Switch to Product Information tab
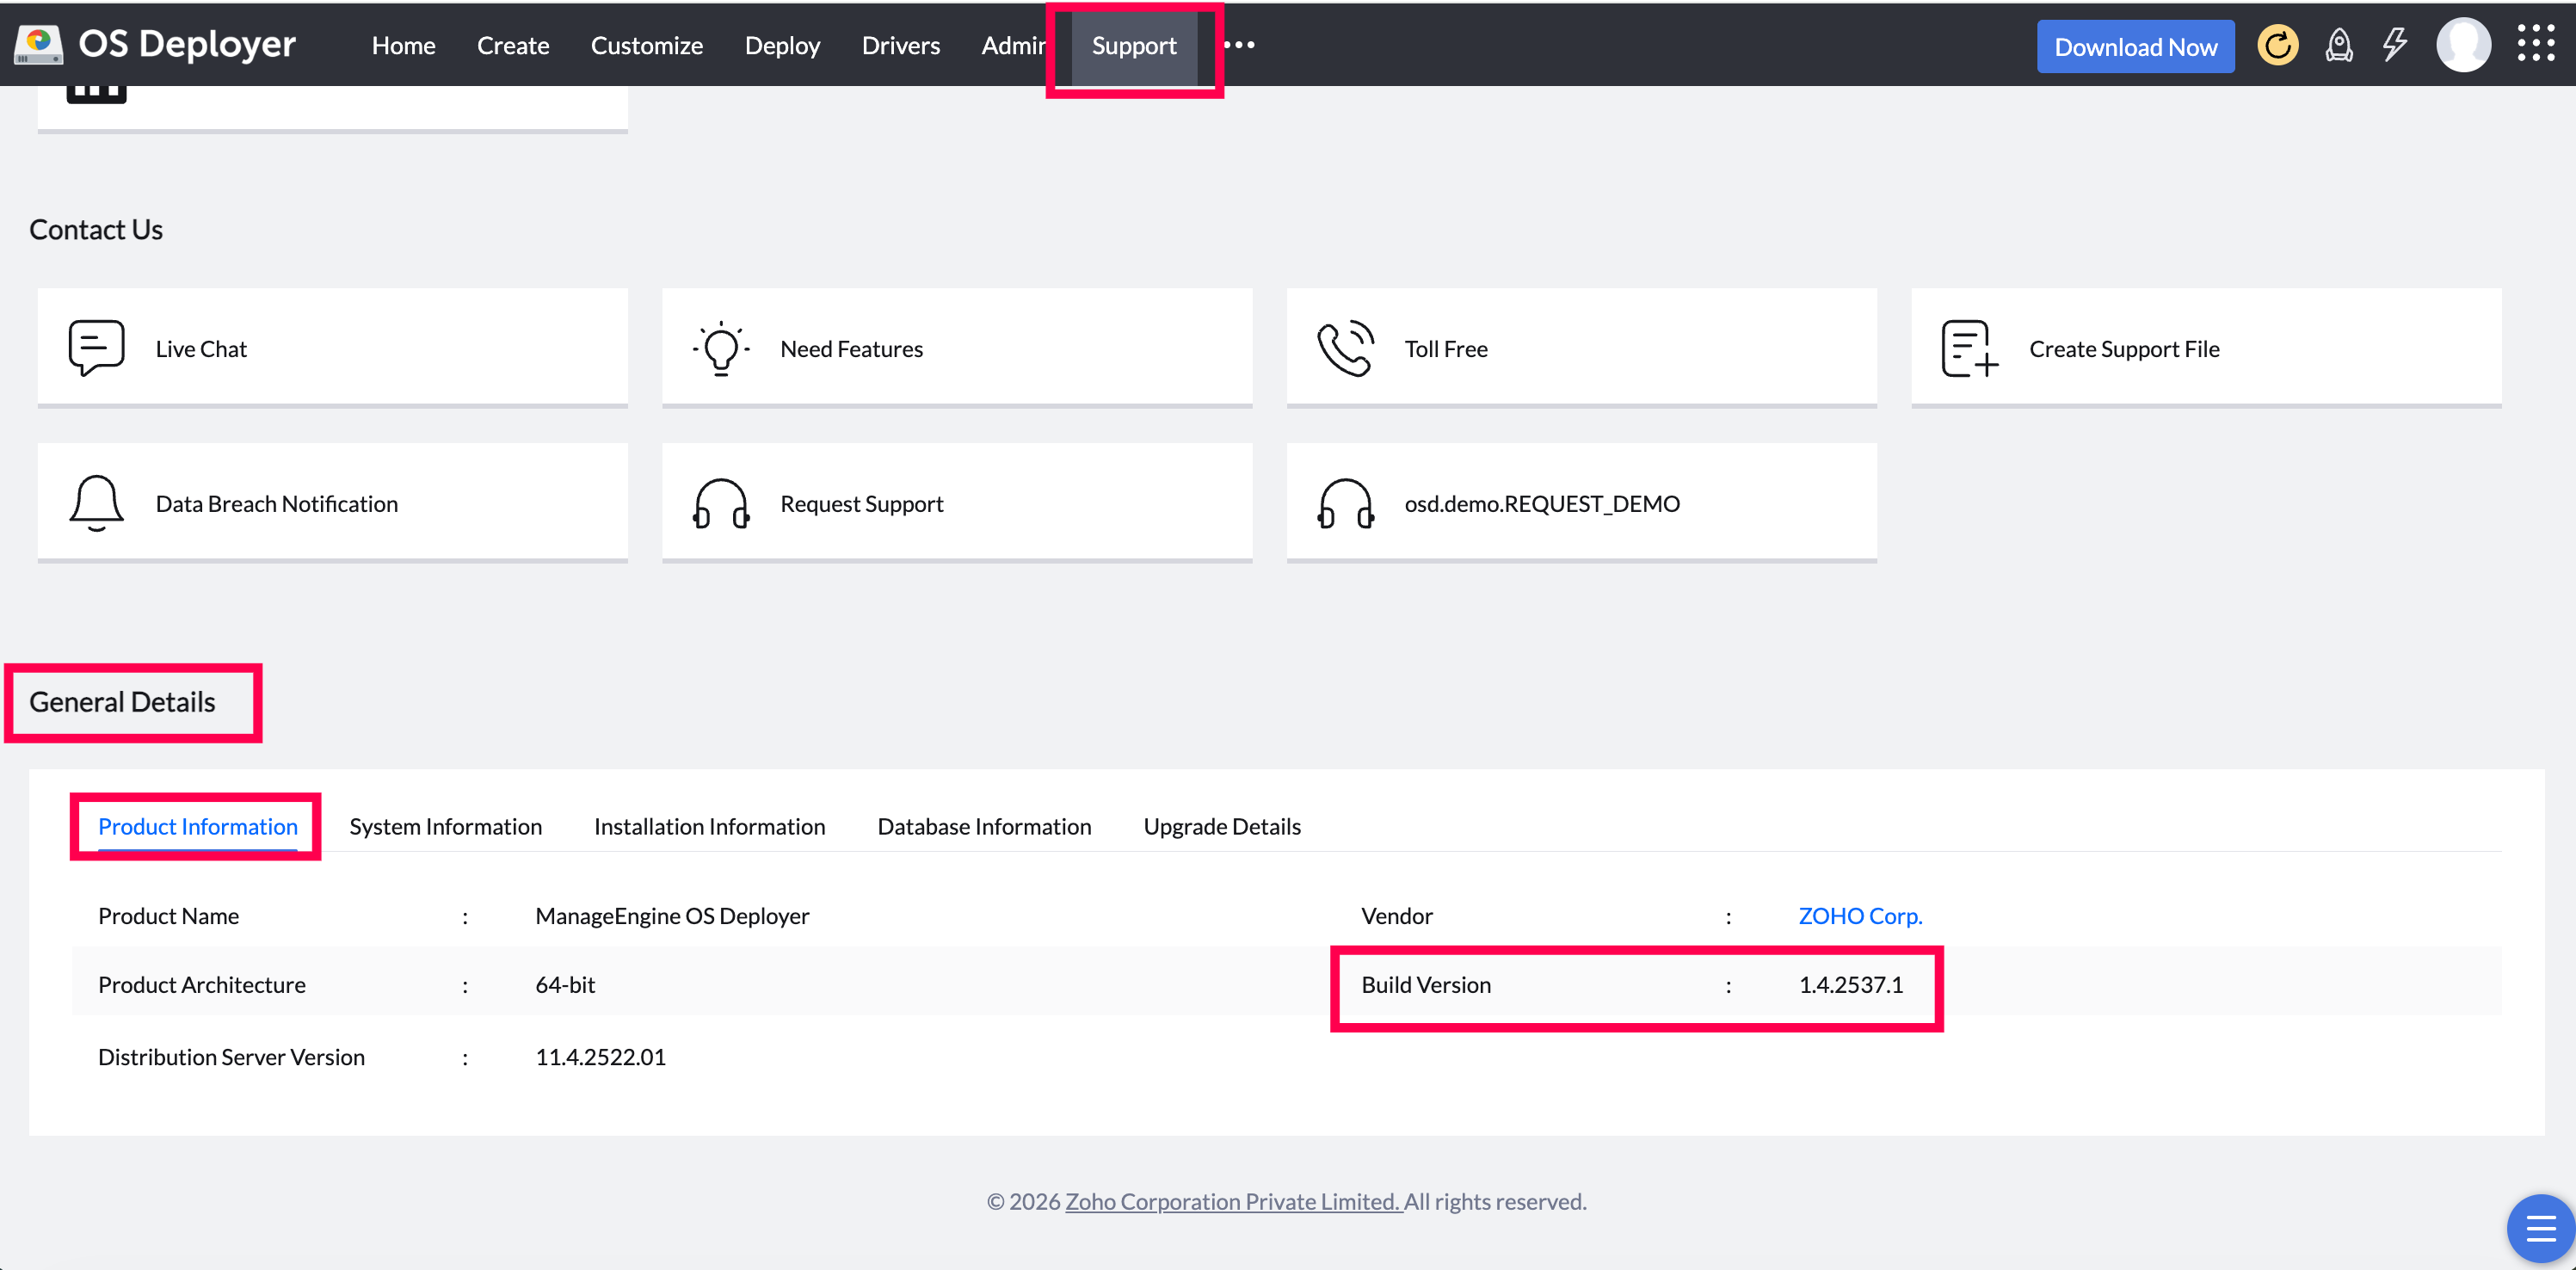This screenshot has width=2576, height=1270. pos(198,826)
